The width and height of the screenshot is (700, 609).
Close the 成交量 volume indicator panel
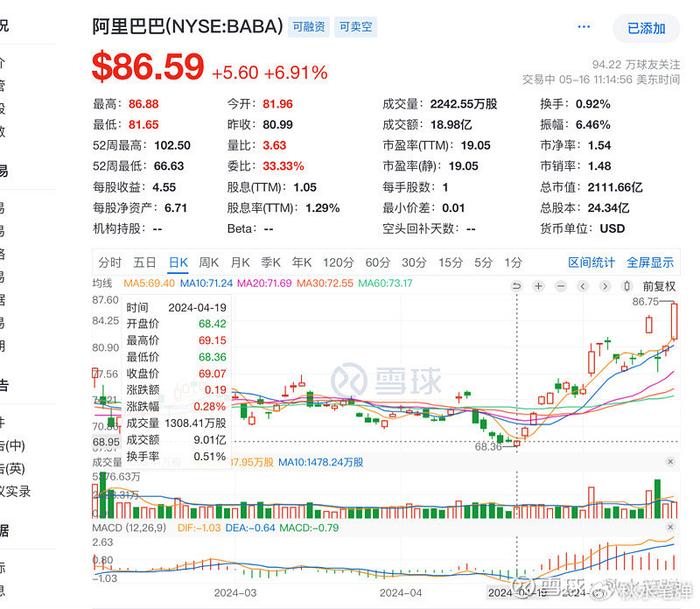[x=670, y=462]
